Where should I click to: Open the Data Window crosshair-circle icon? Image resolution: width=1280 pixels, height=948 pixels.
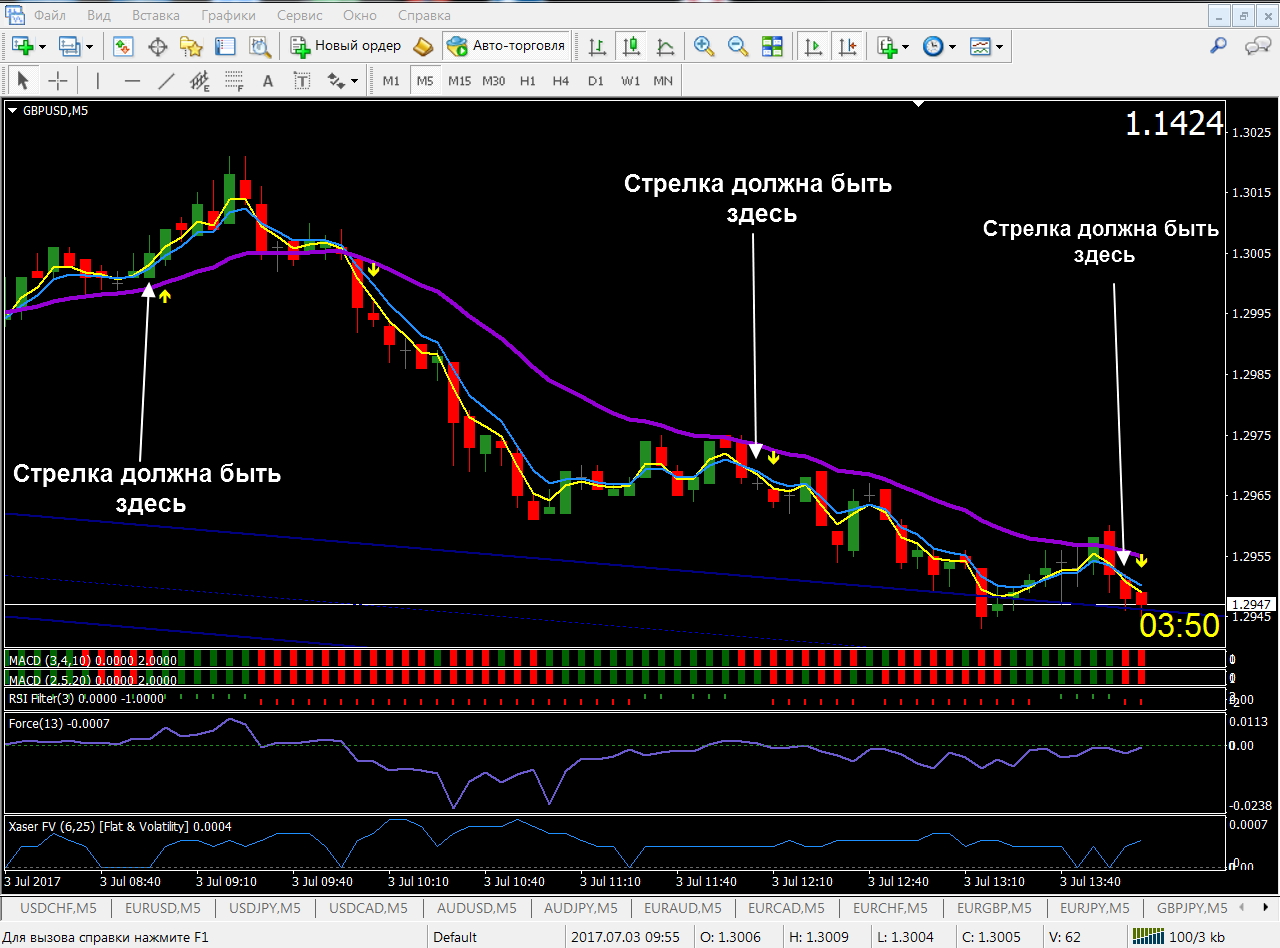[x=158, y=46]
